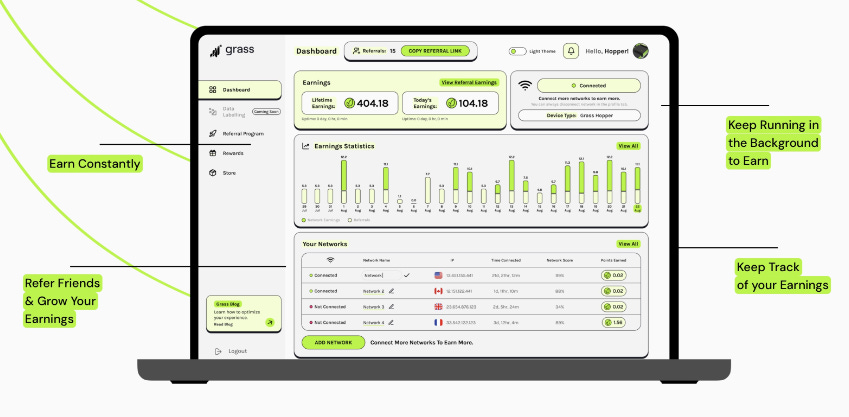Click the Network Score column header
Viewport: 849px width, 417px height.
click(x=559, y=260)
